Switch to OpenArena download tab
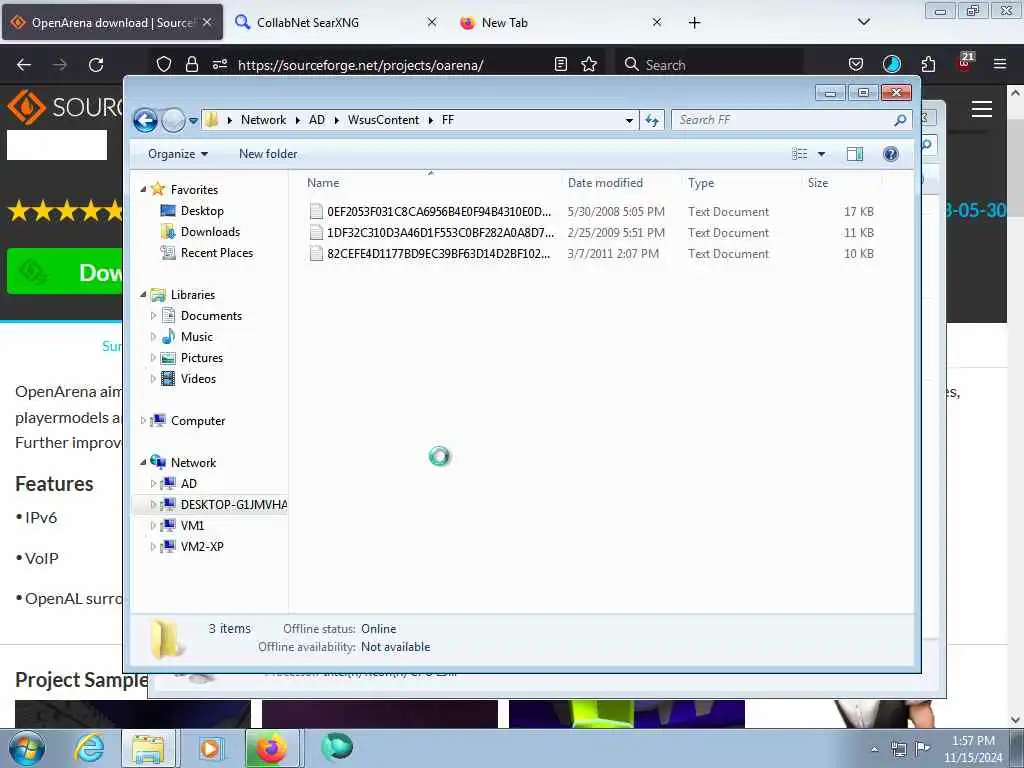This screenshot has width=1024, height=768. 112,22
